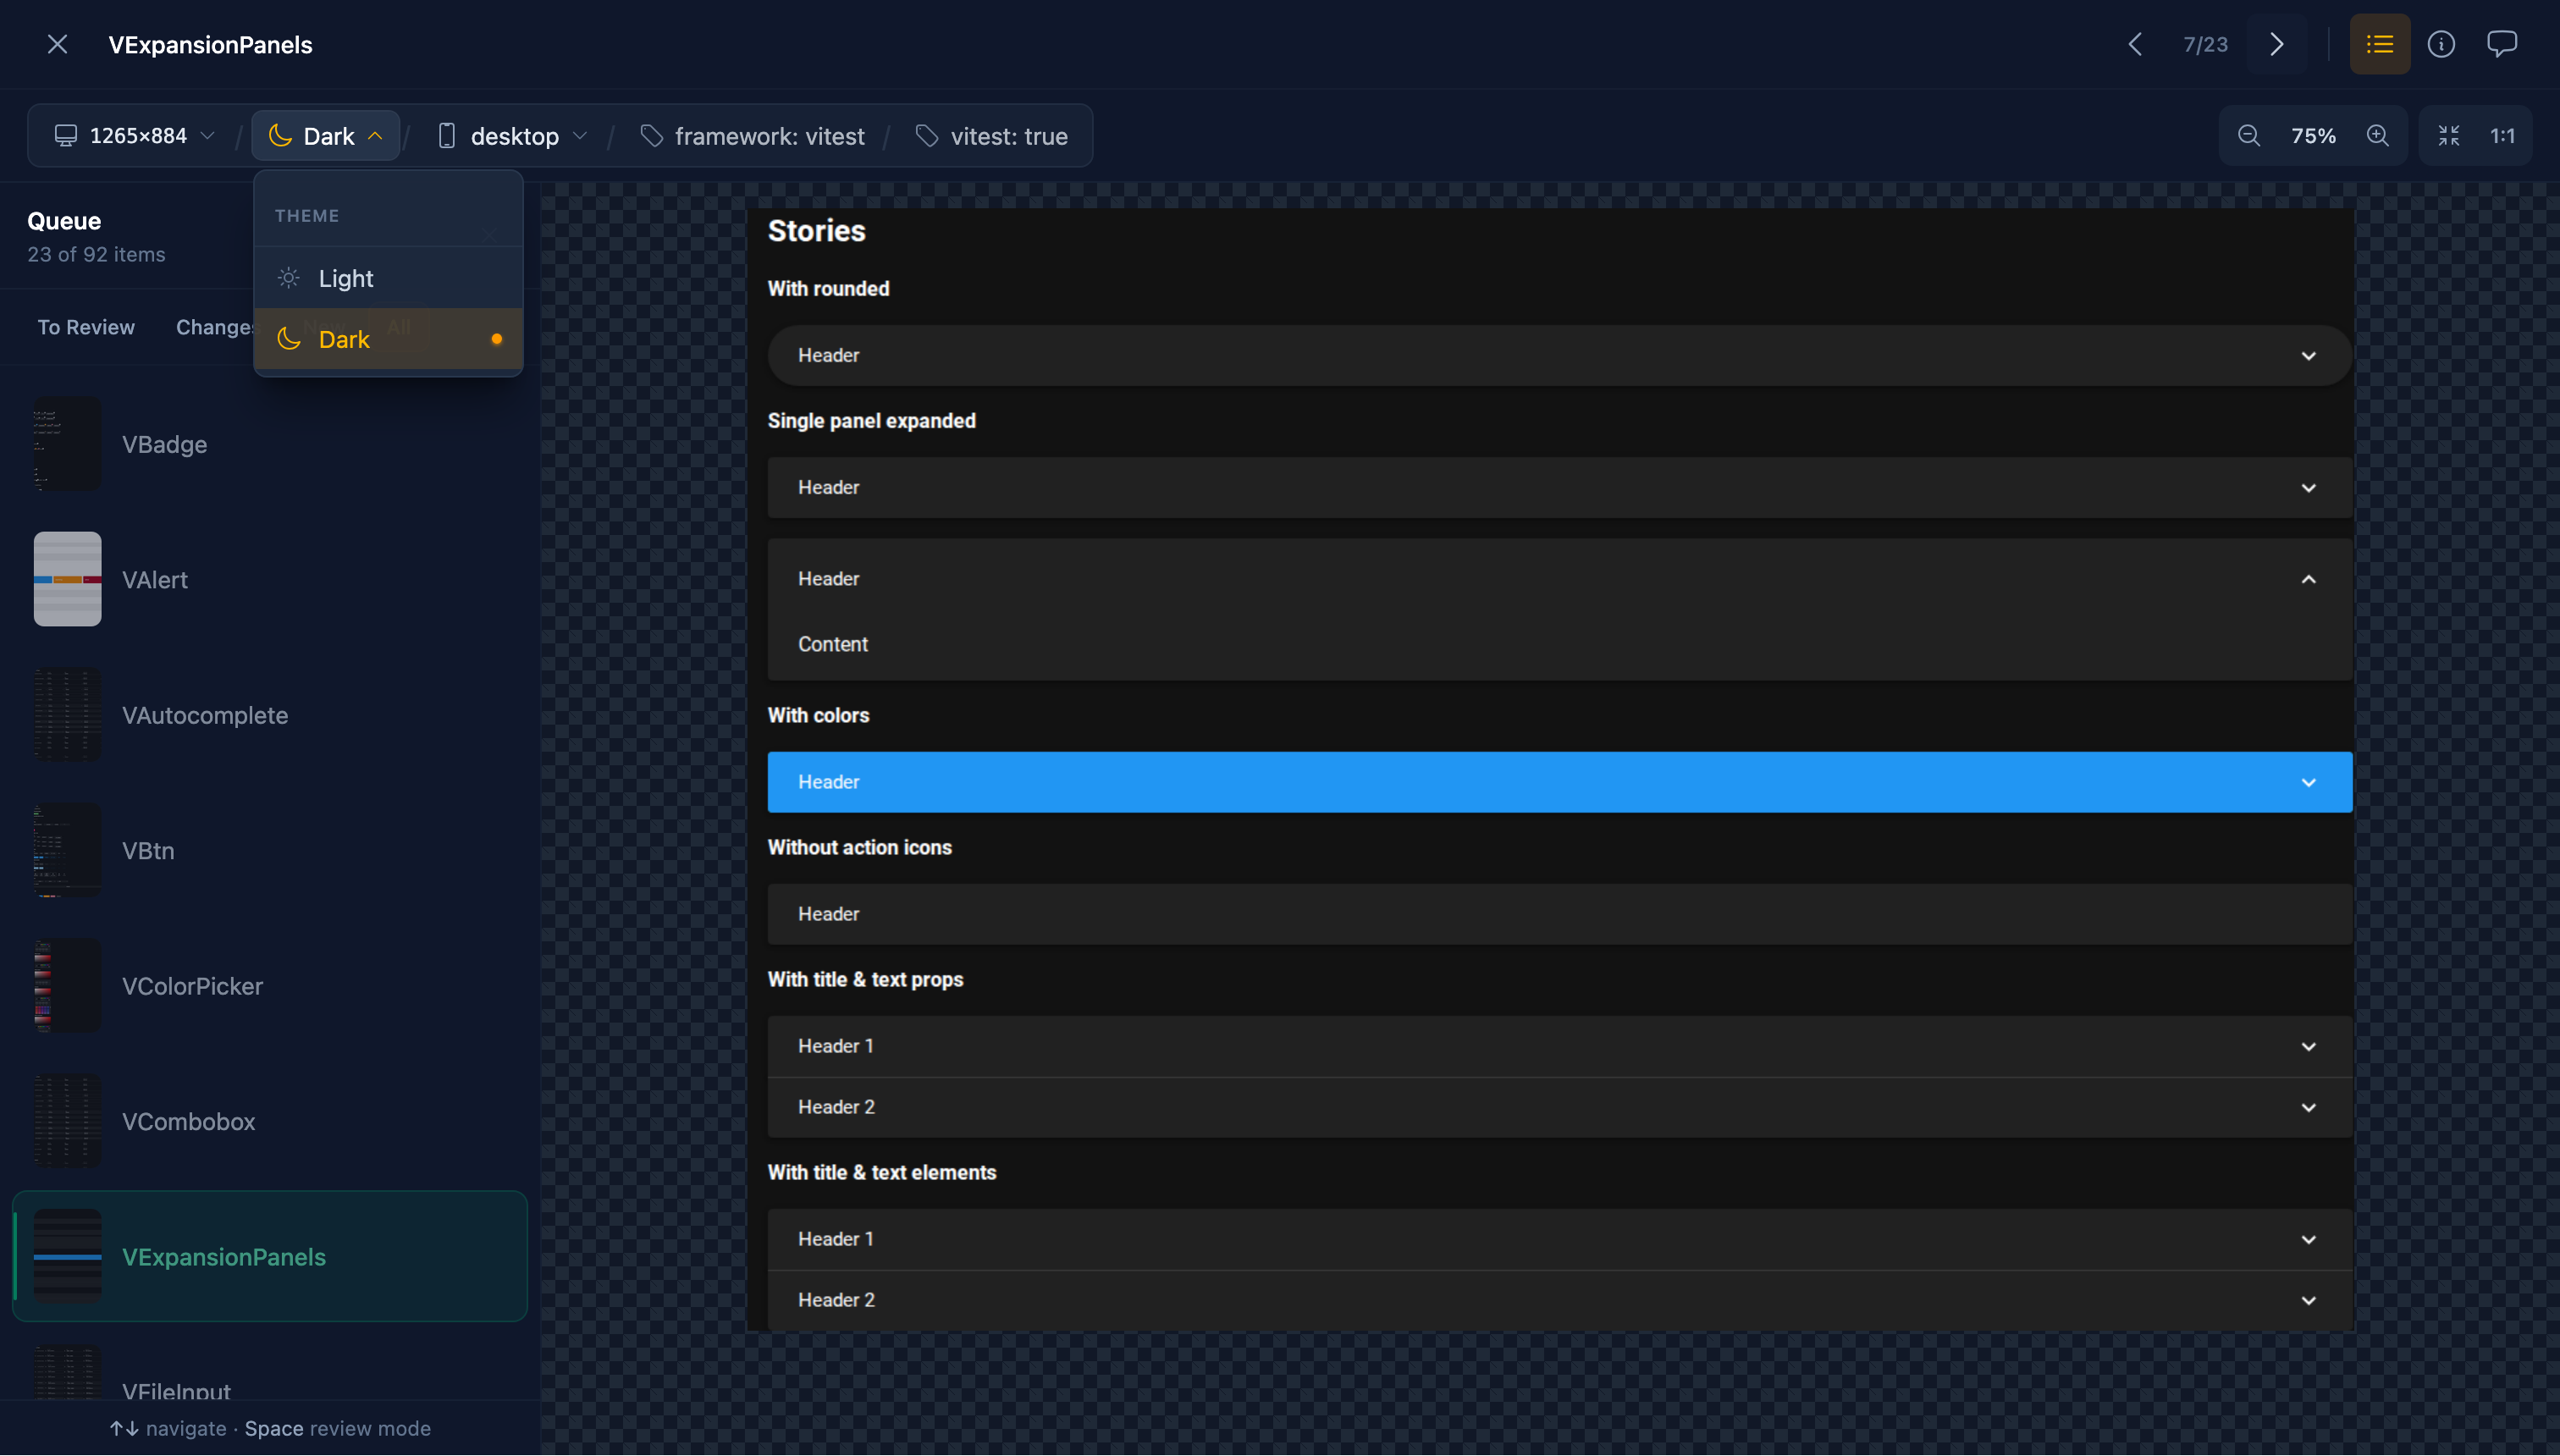Switch to the To Review tab

click(86, 326)
